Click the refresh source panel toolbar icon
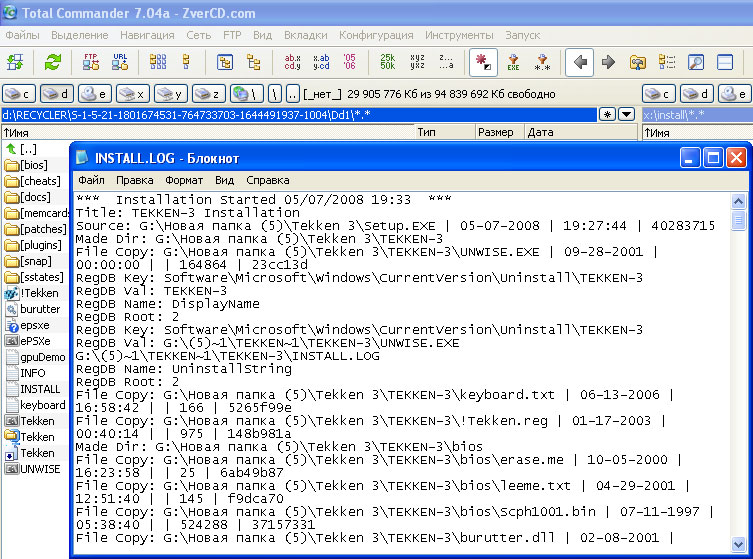This screenshot has width=753, height=559. (x=53, y=62)
